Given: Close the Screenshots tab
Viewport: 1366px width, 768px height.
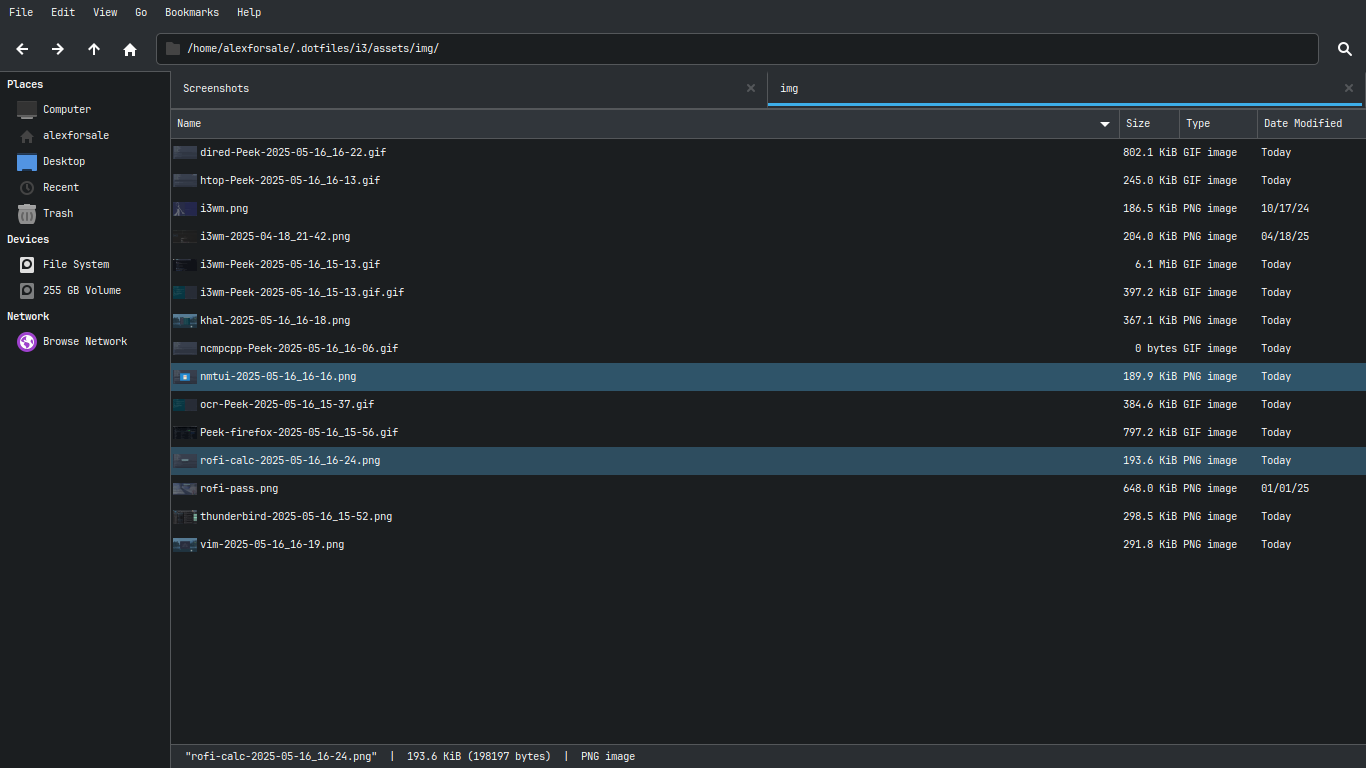Looking at the screenshot, I should point(751,88).
